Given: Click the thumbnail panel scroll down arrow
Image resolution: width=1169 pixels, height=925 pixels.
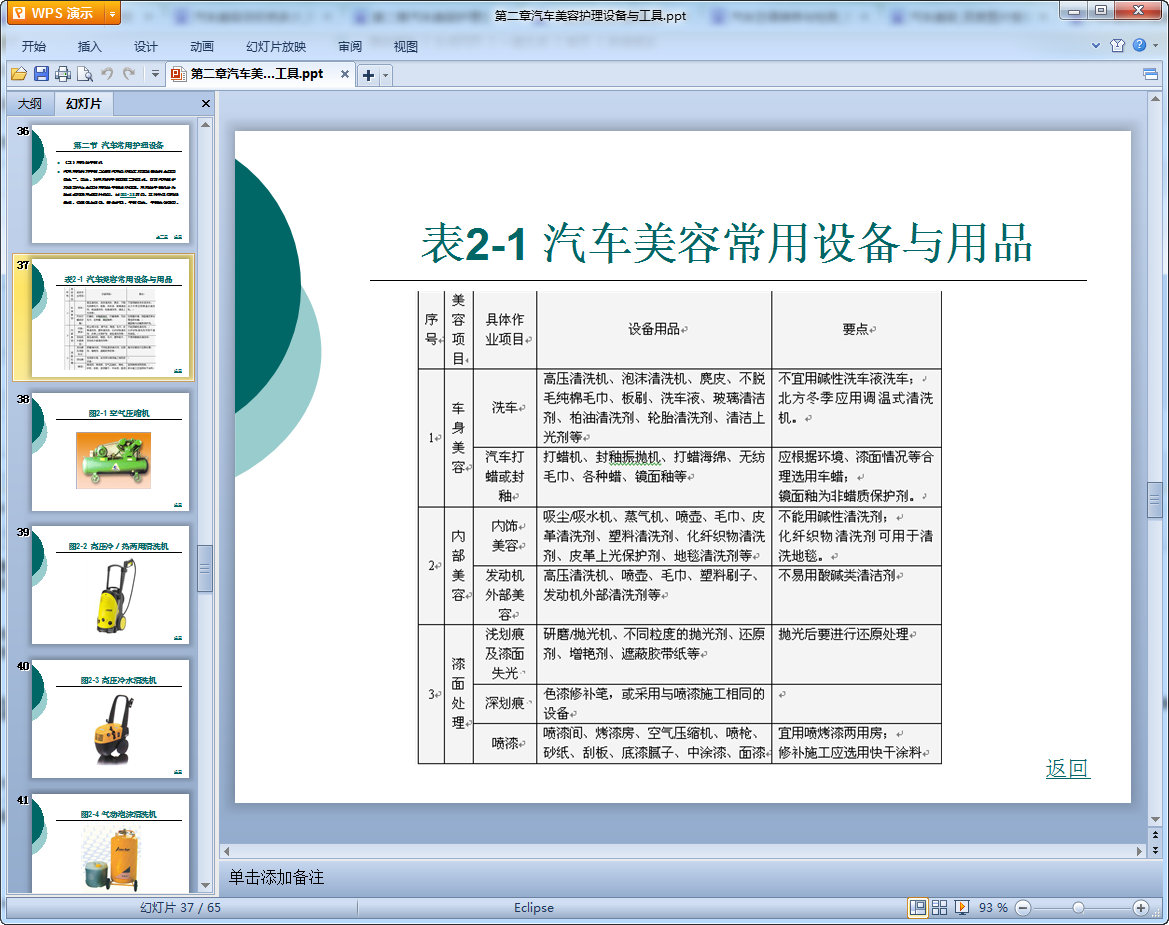Looking at the screenshot, I should pos(205,885).
